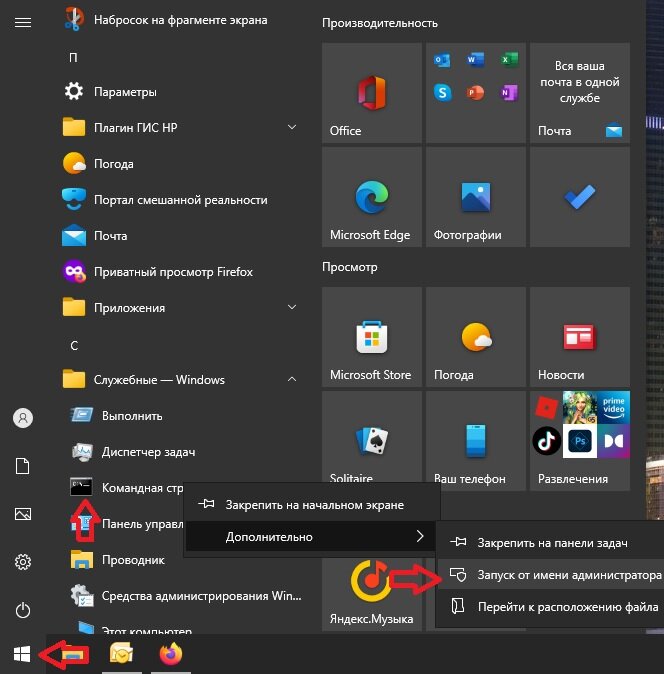Click the letter С group header
This screenshot has width=664, height=674.
[74, 345]
